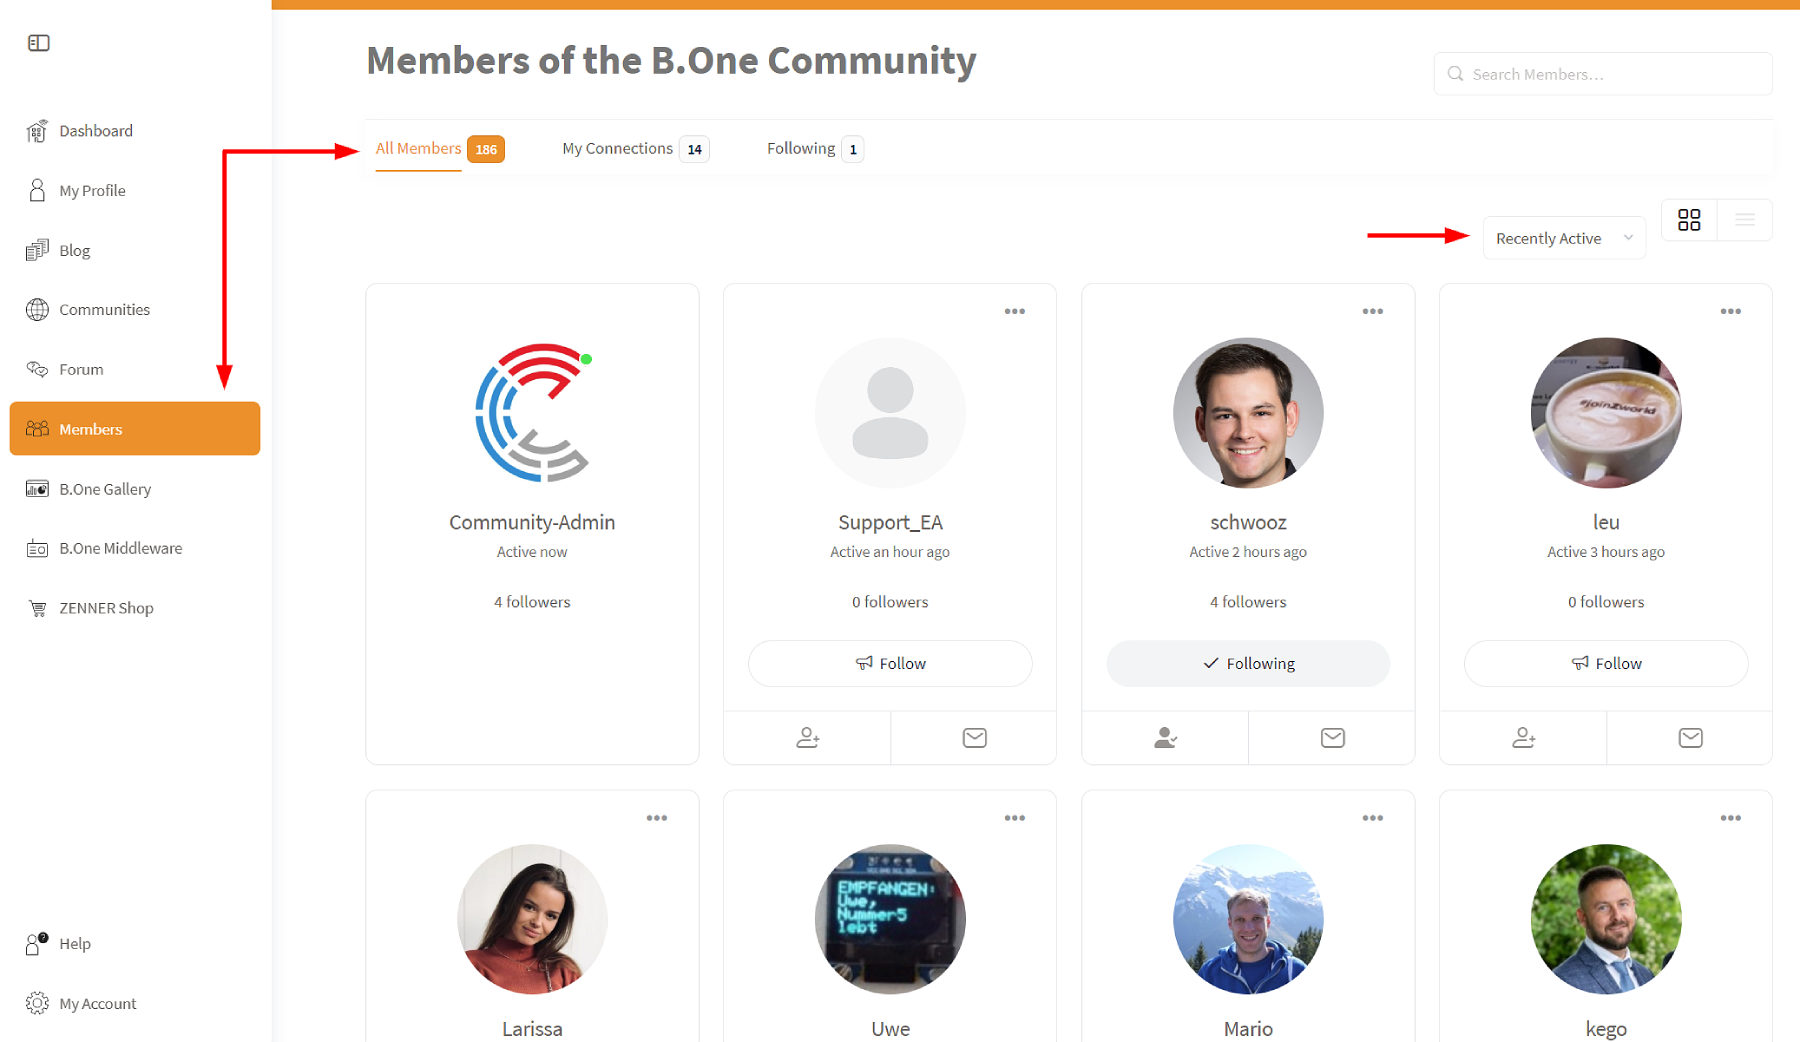Viewport: 1800px width, 1042px height.
Task: Switch to the list view layout
Action: coord(1745,220)
